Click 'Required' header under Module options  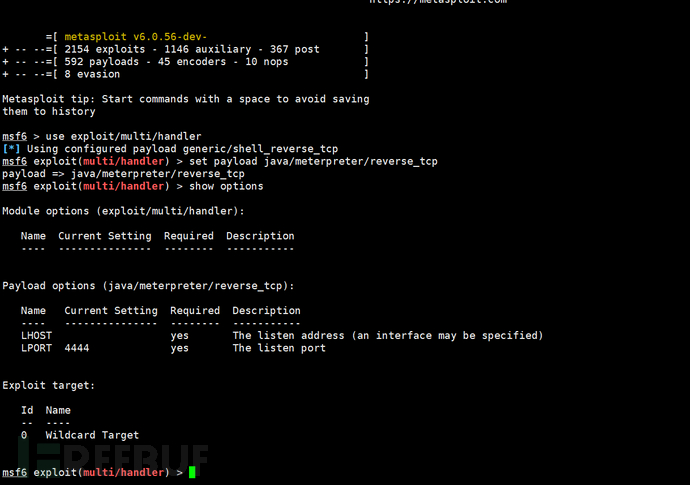click(x=189, y=236)
